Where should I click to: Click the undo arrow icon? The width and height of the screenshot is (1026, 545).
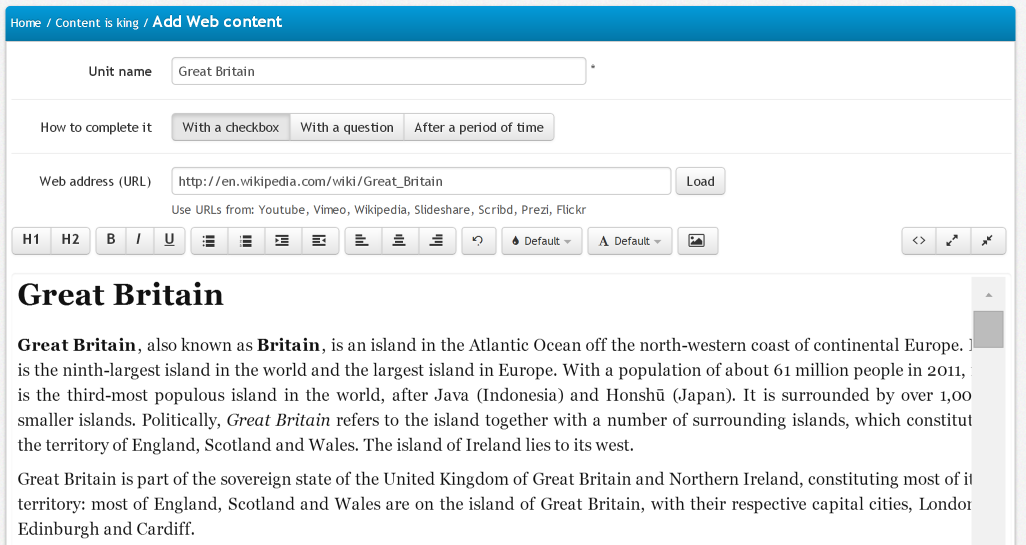478,241
